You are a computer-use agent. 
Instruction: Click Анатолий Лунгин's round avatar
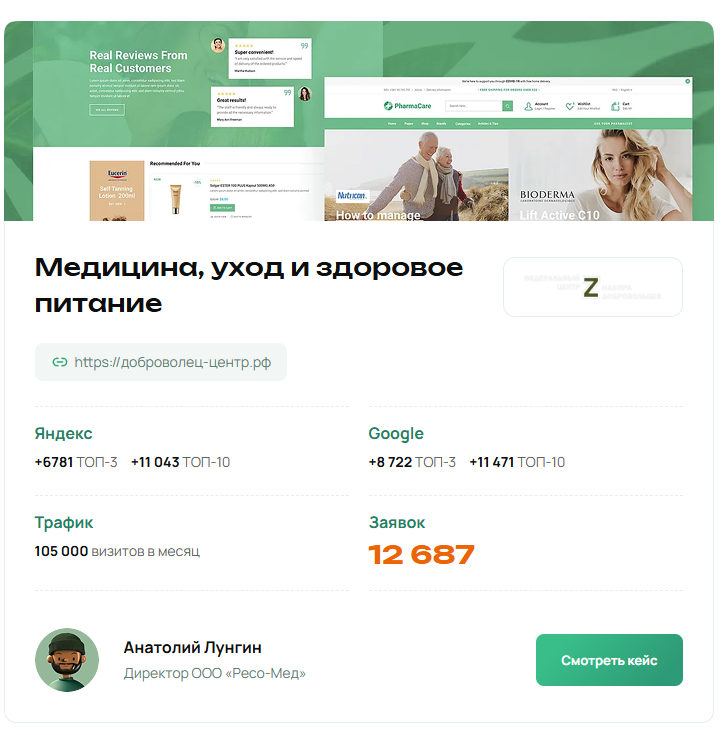67,660
